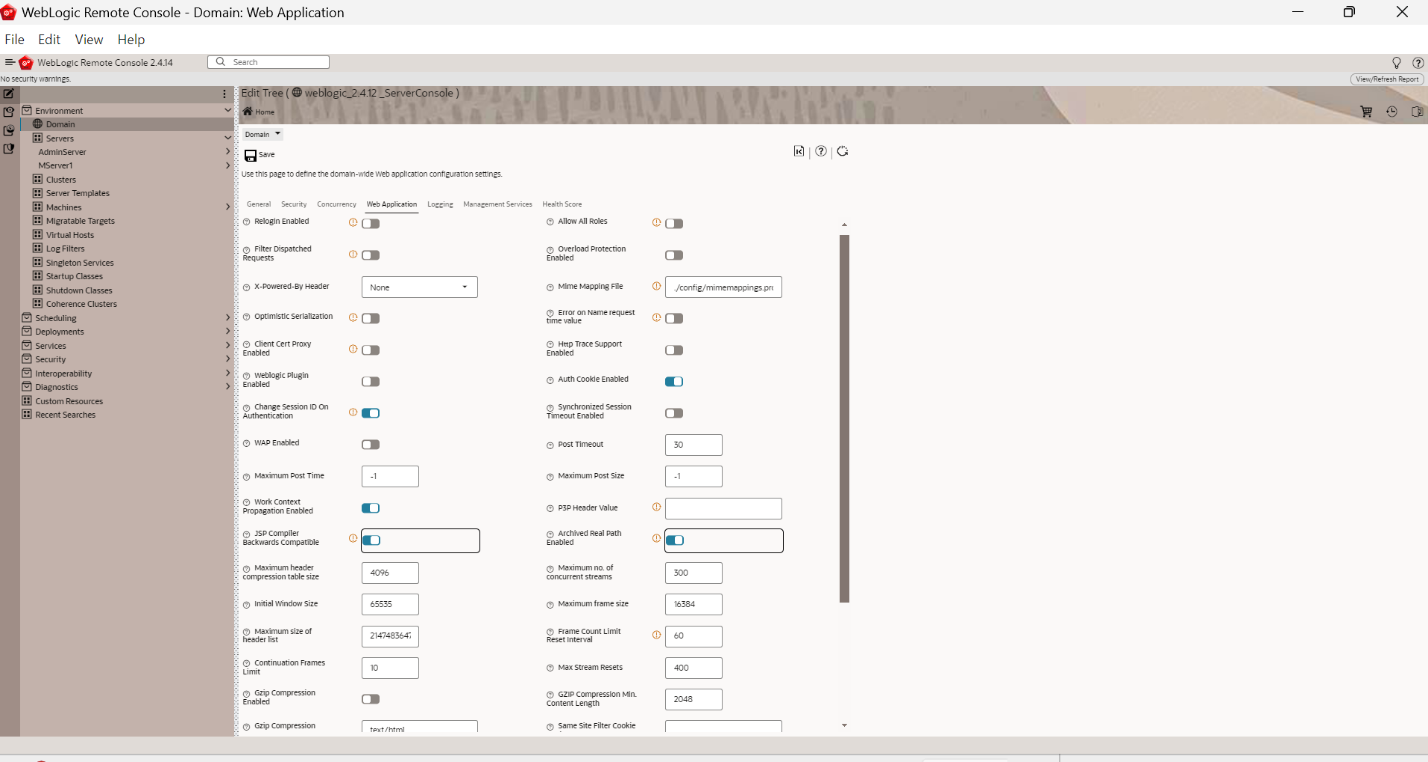Click the three-dot menu above the navigation tree
The image size is (1428, 762).
pos(224,94)
